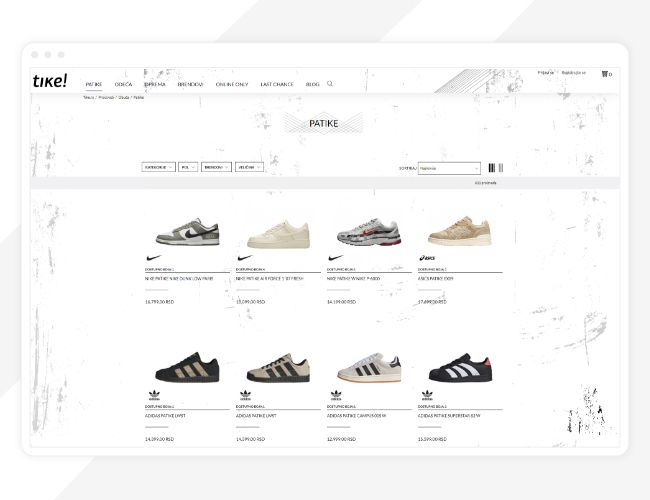Click Nike logo under Dunk Low shoe
Image resolution: width=650 pixels, height=500 pixels.
(x=154, y=258)
